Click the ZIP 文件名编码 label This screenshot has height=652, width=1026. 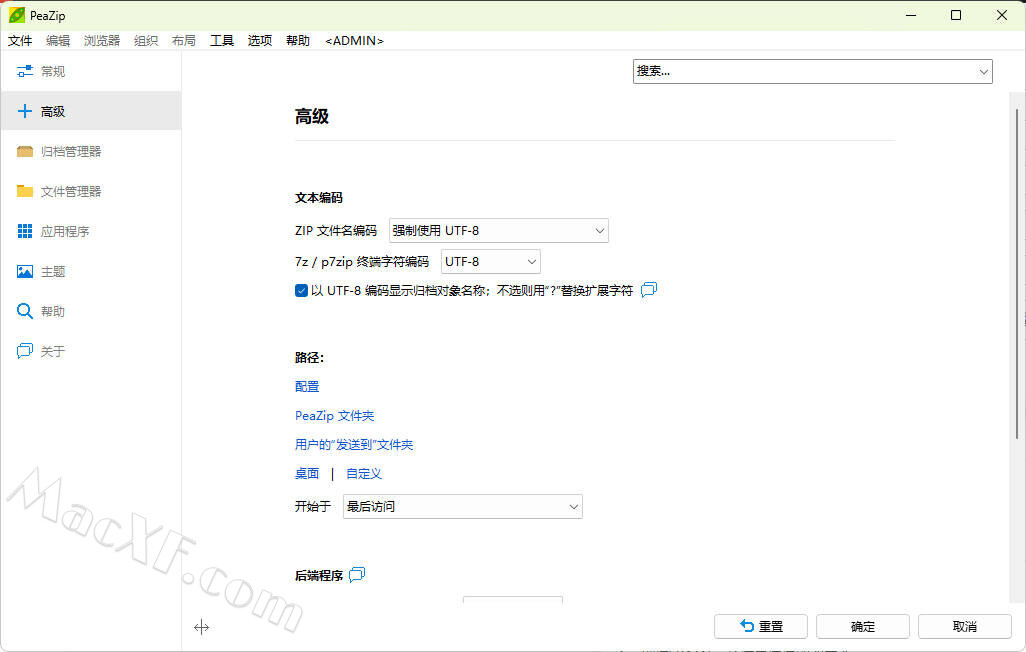tap(336, 230)
